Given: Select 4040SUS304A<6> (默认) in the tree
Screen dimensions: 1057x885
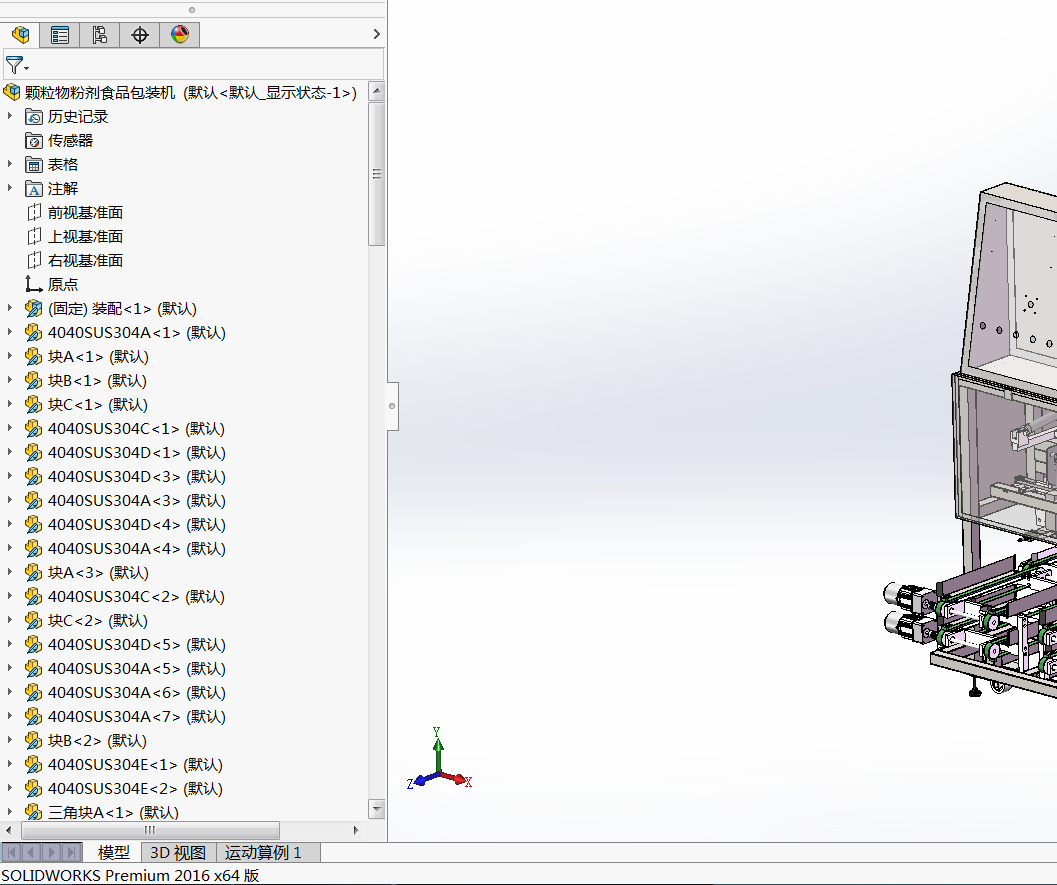Looking at the screenshot, I should (137, 693).
